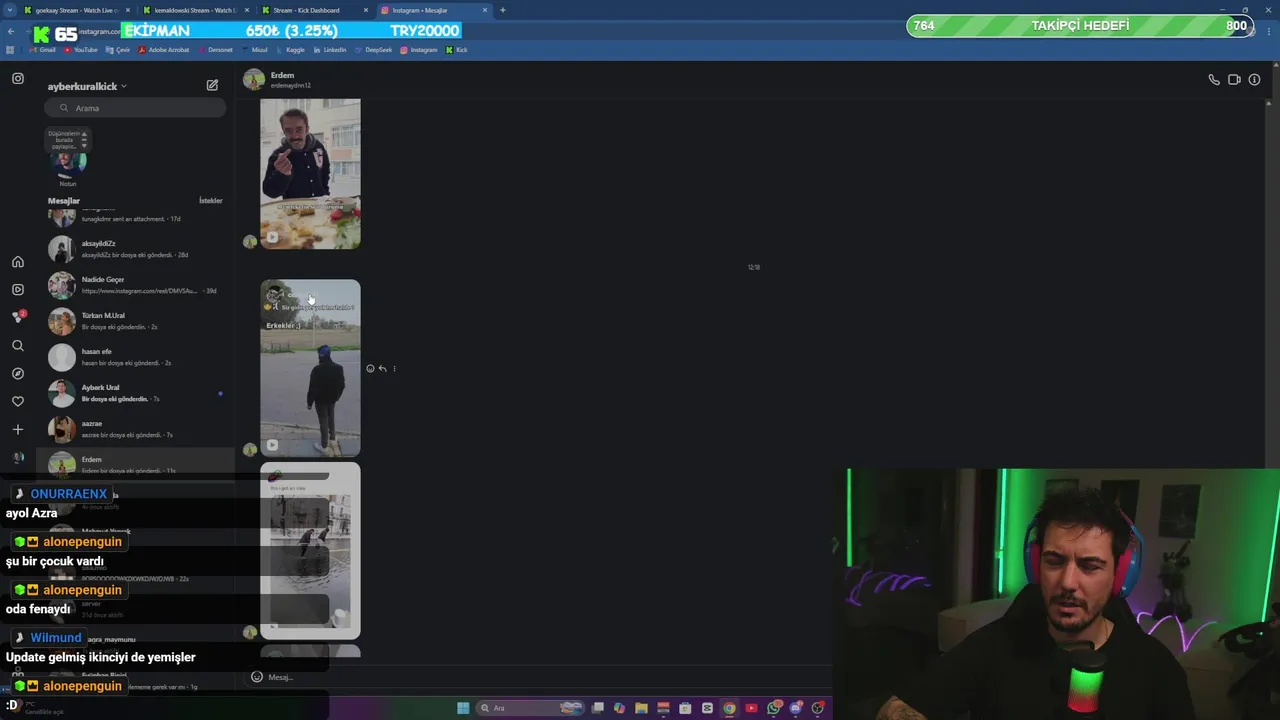Click the Instagram logo in the sidebar
Viewport: 1280px width, 720px height.
pos(18,78)
